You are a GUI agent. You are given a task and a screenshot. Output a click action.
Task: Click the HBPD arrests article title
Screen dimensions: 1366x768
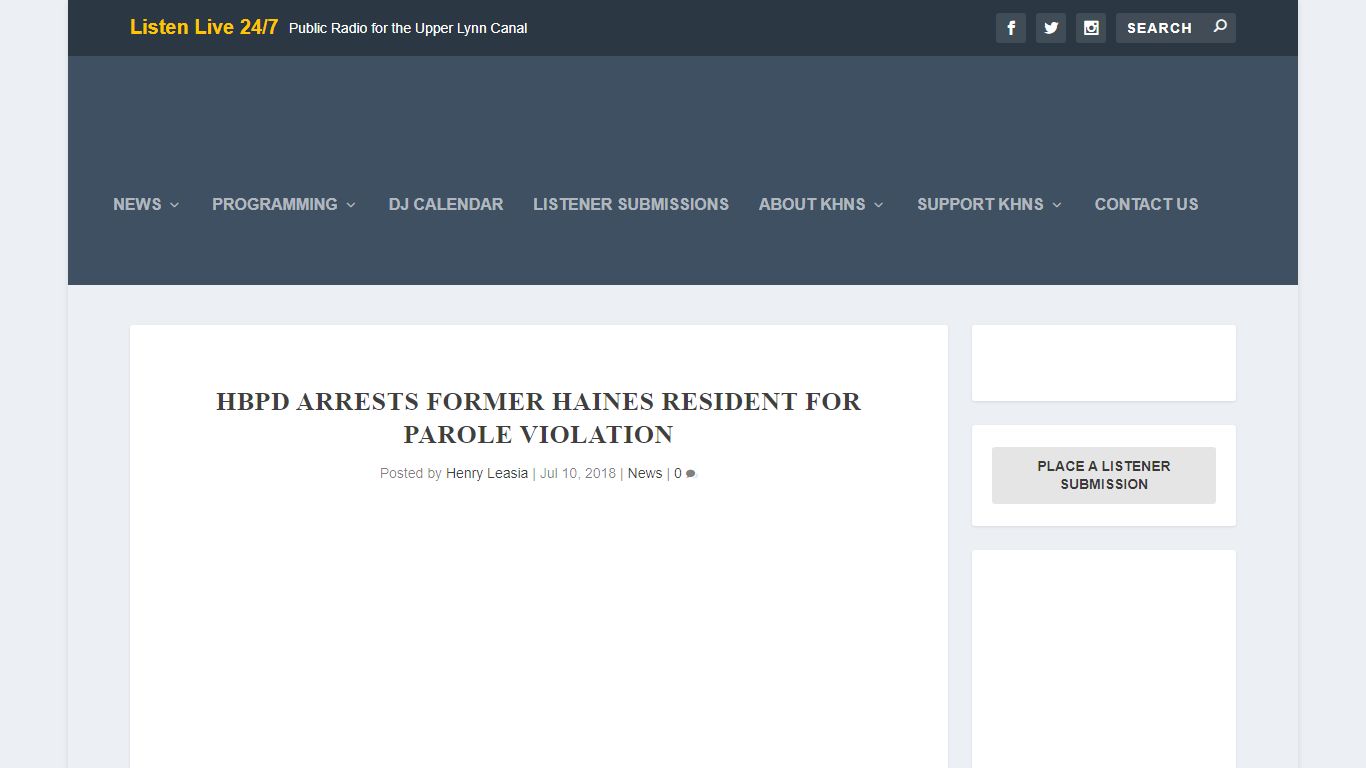click(x=539, y=418)
